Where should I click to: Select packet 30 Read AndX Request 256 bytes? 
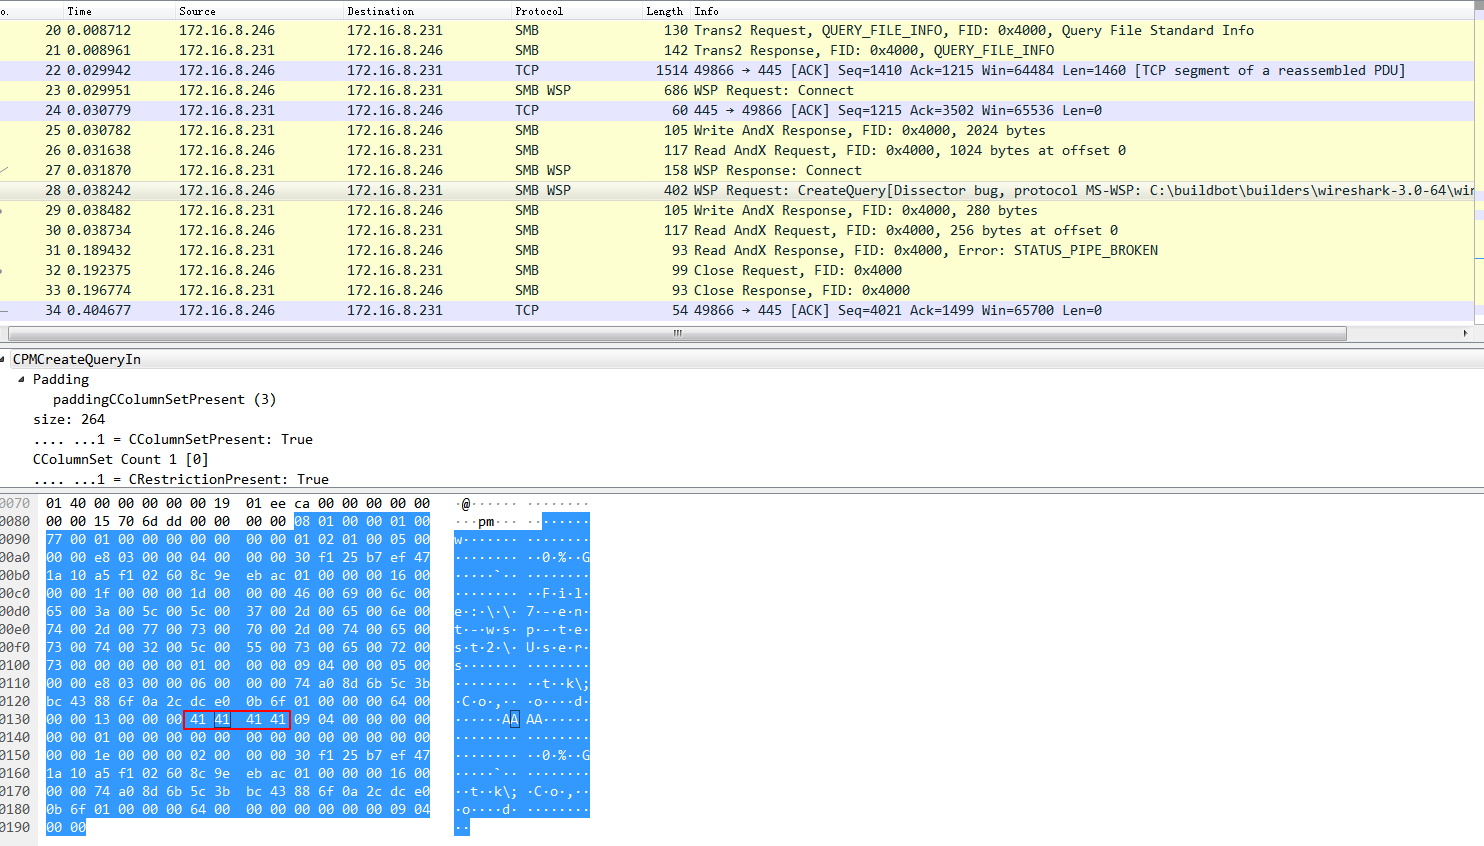coord(737,230)
